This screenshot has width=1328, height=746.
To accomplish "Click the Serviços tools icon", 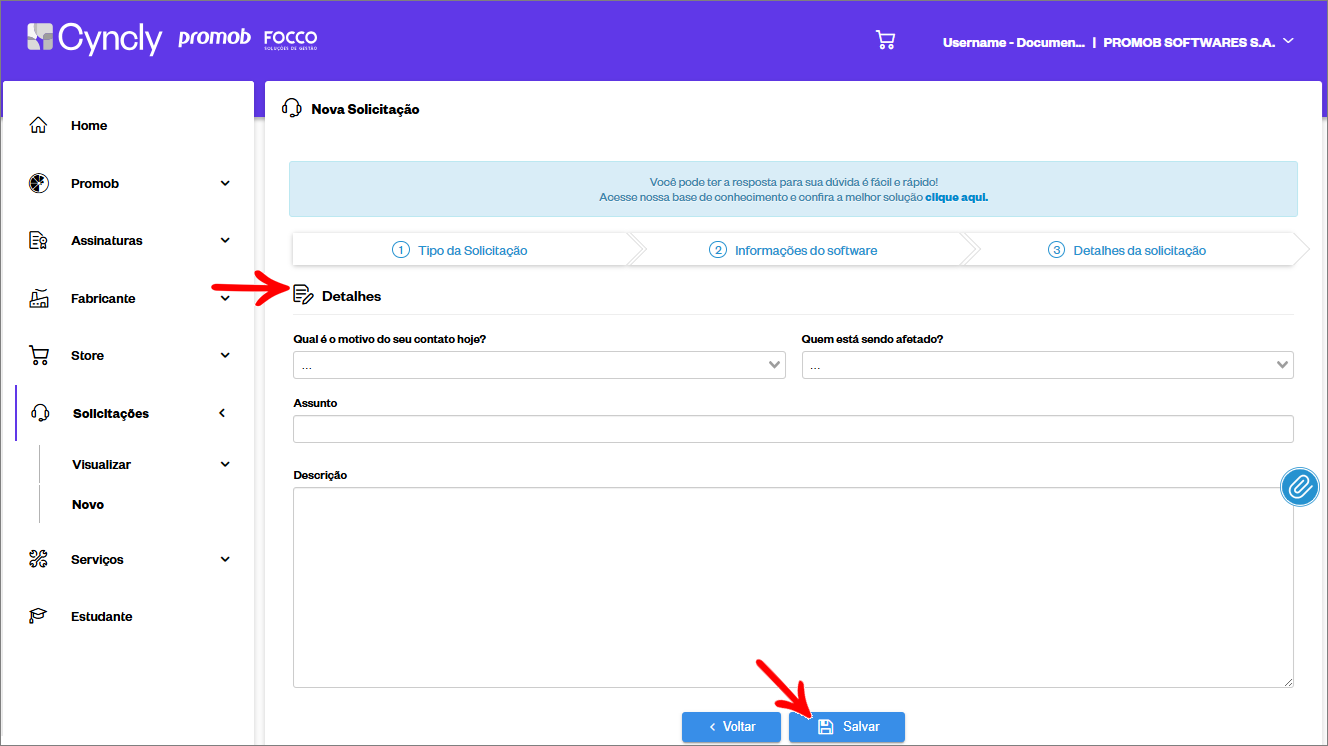I will (x=38, y=559).
